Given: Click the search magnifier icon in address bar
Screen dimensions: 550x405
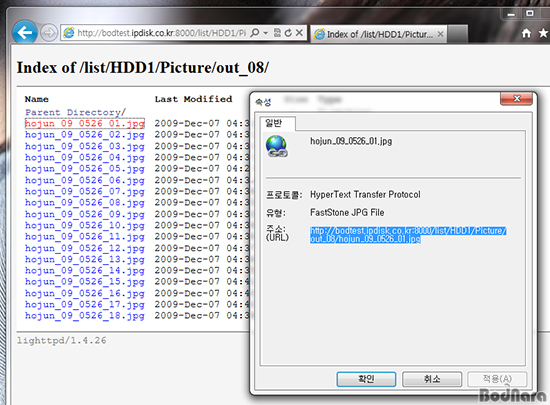Looking at the screenshot, I should point(255,33).
